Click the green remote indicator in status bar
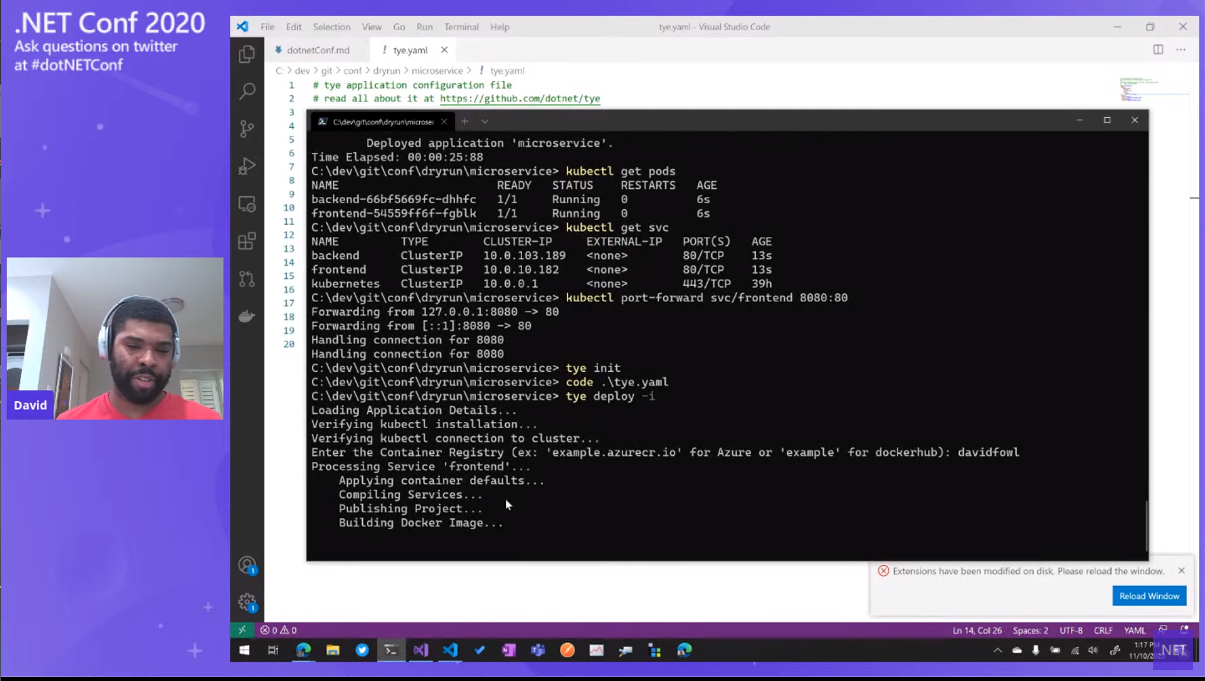The height and width of the screenshot is (681, 1205). [x=242, y=630]
